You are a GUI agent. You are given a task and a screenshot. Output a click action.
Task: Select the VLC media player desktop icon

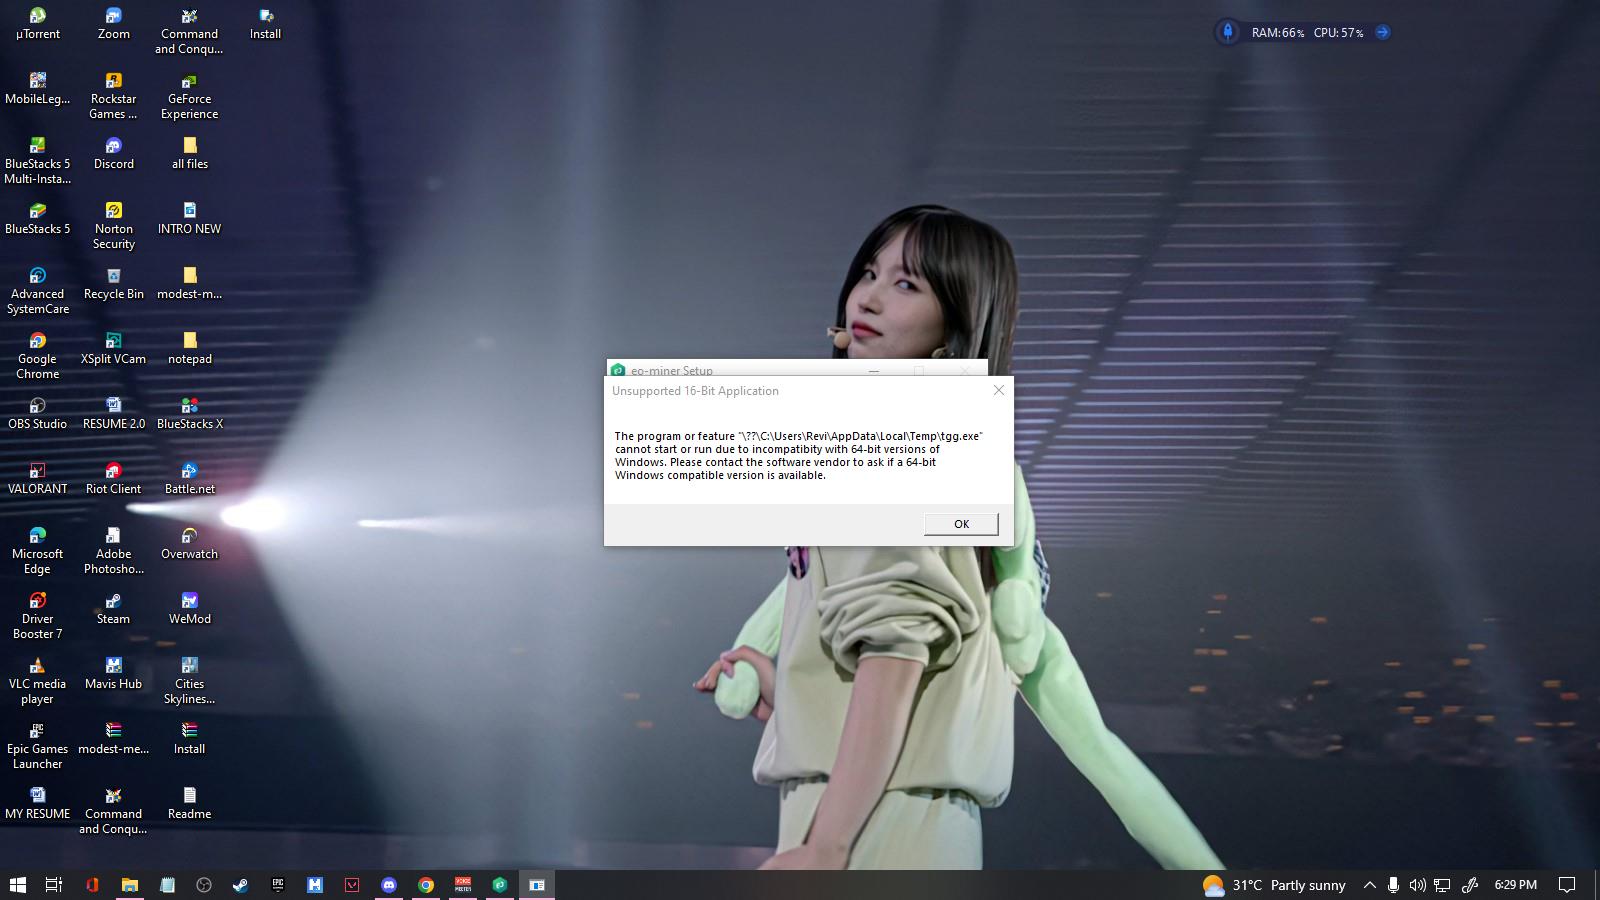(37, 680)
